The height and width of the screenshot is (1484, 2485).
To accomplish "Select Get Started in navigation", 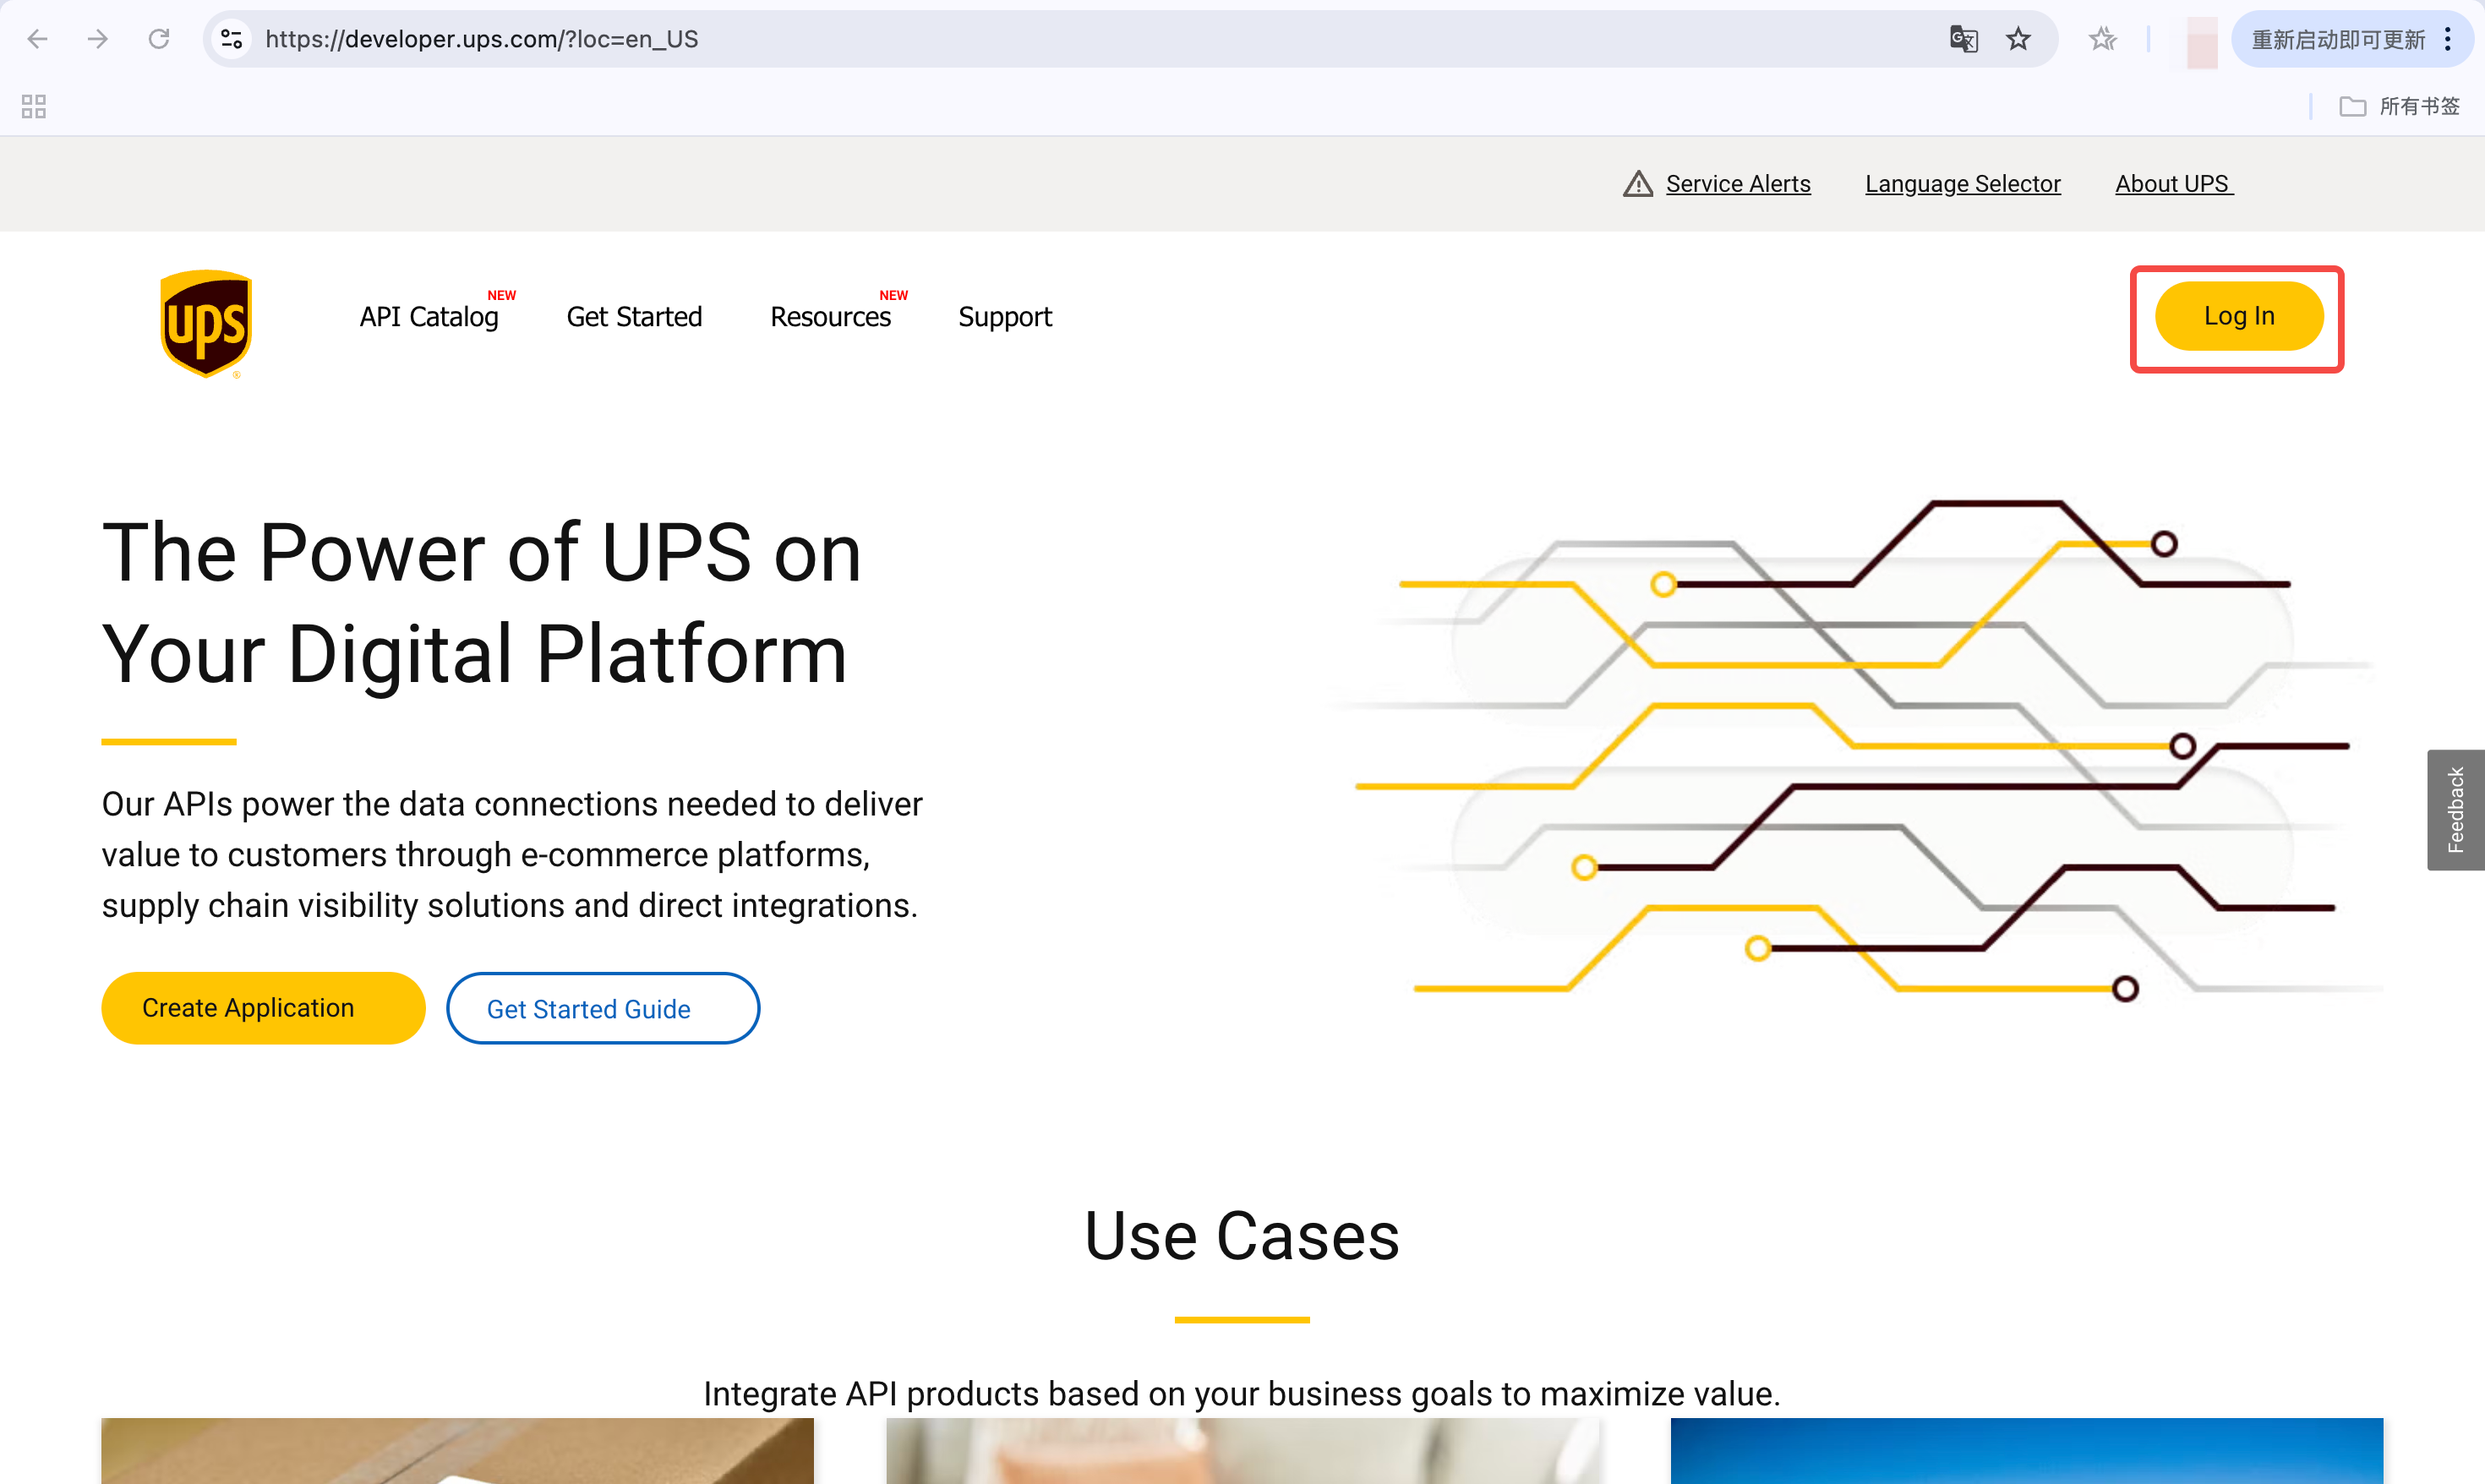I will click(x=634, y=317).
